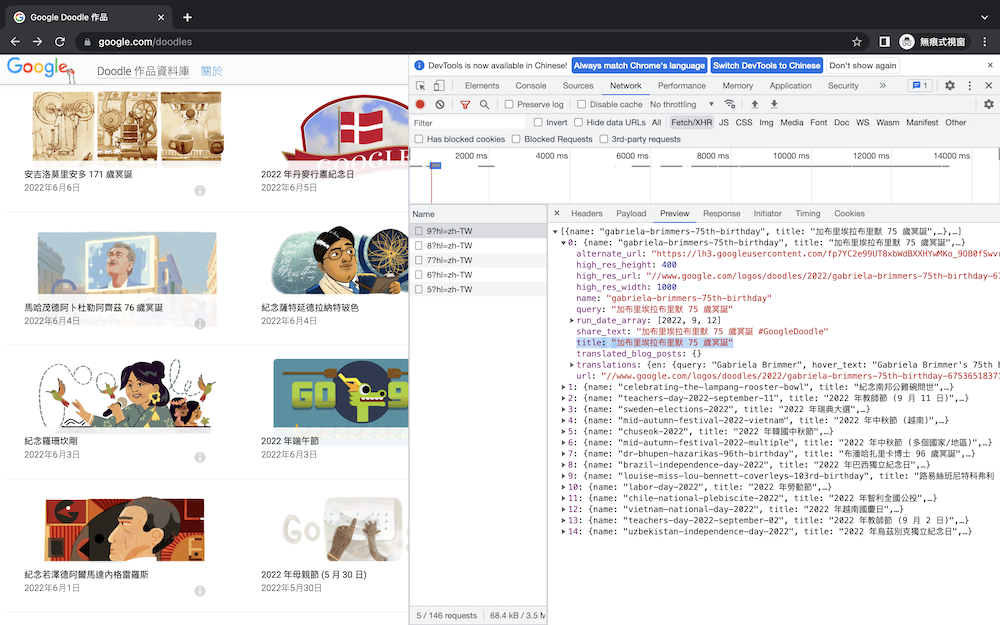1000x625 pixels.
Task: Click the import HAR upload icon
Action: [754, 104]
